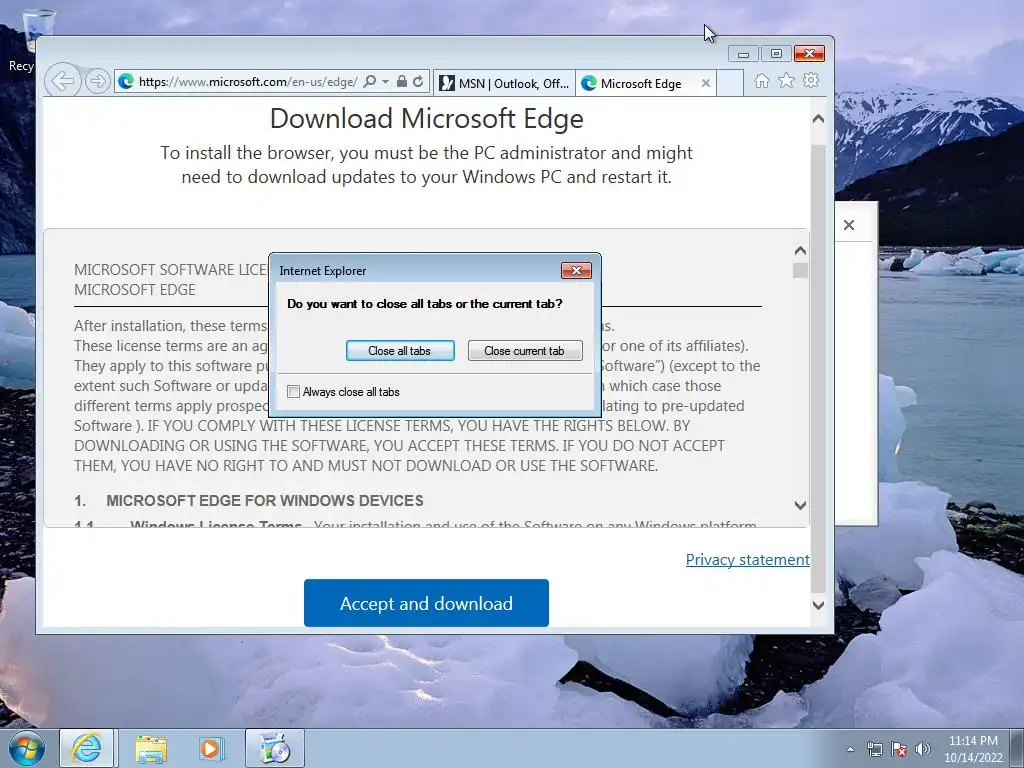Click the Show desktop strip
The height and width of the screenshot is (768, 1024).
coord(1017,748)
